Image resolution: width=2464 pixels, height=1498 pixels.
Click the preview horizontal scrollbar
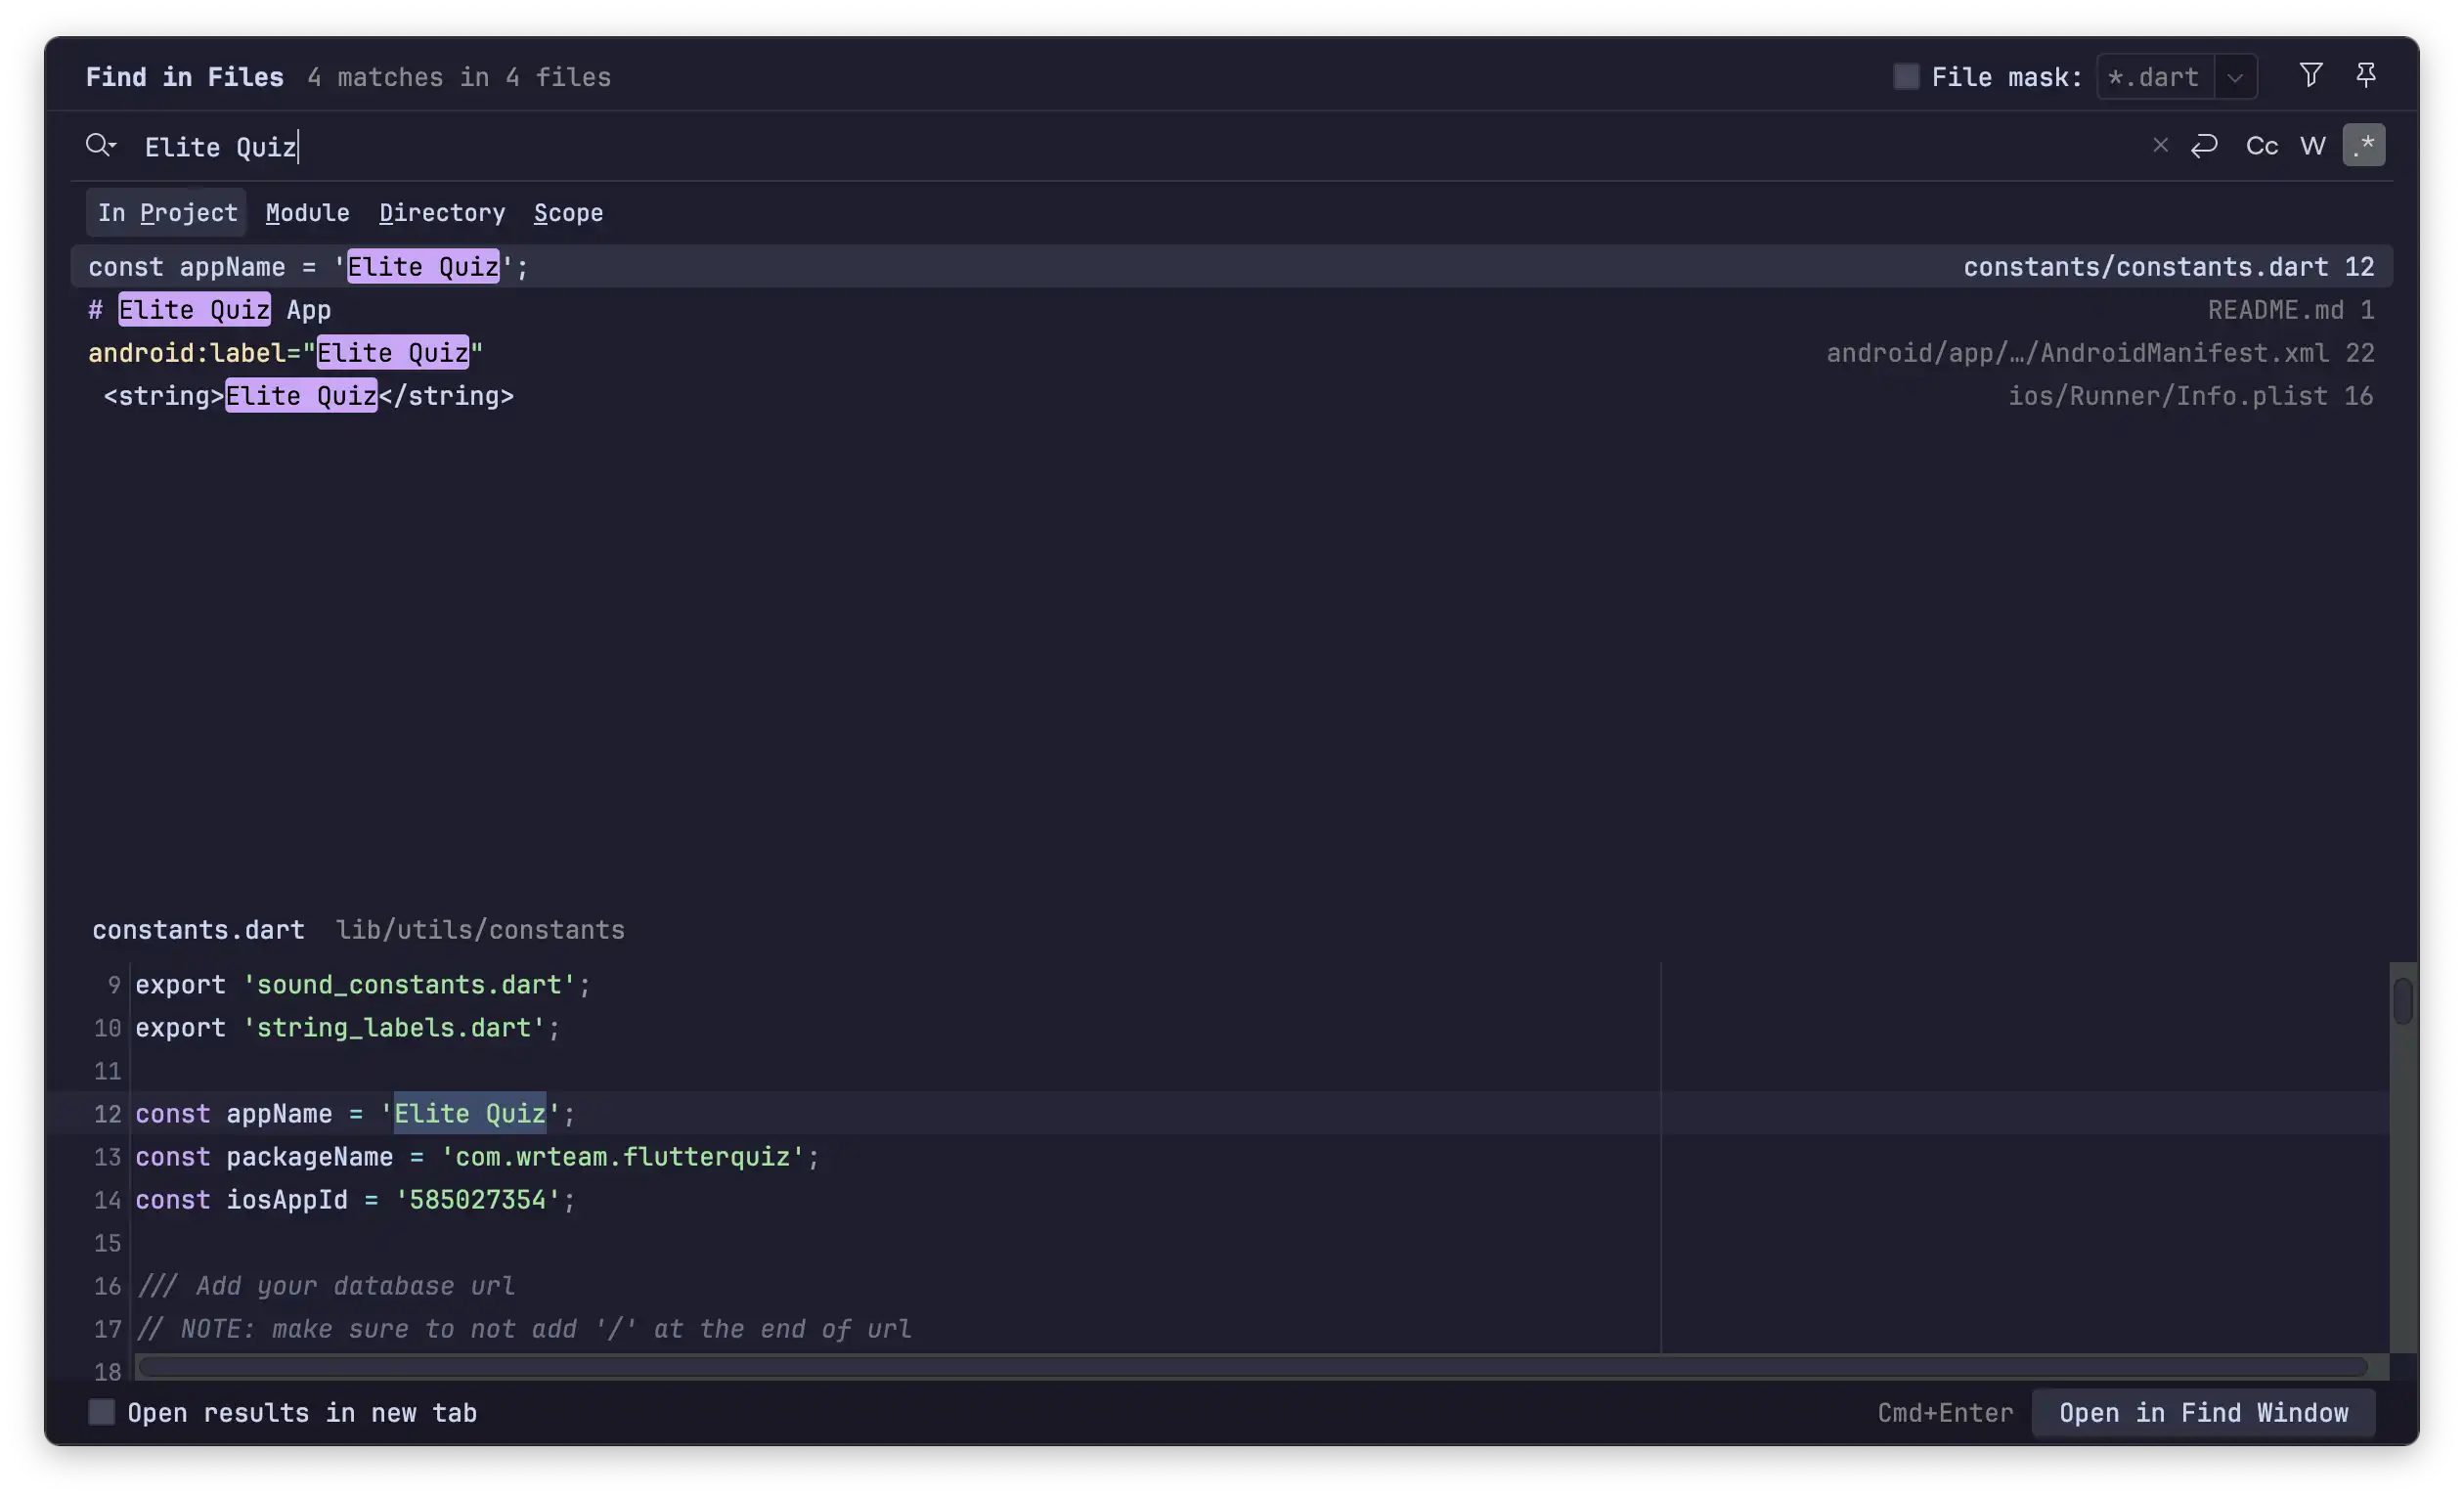pos(1250,1366)
